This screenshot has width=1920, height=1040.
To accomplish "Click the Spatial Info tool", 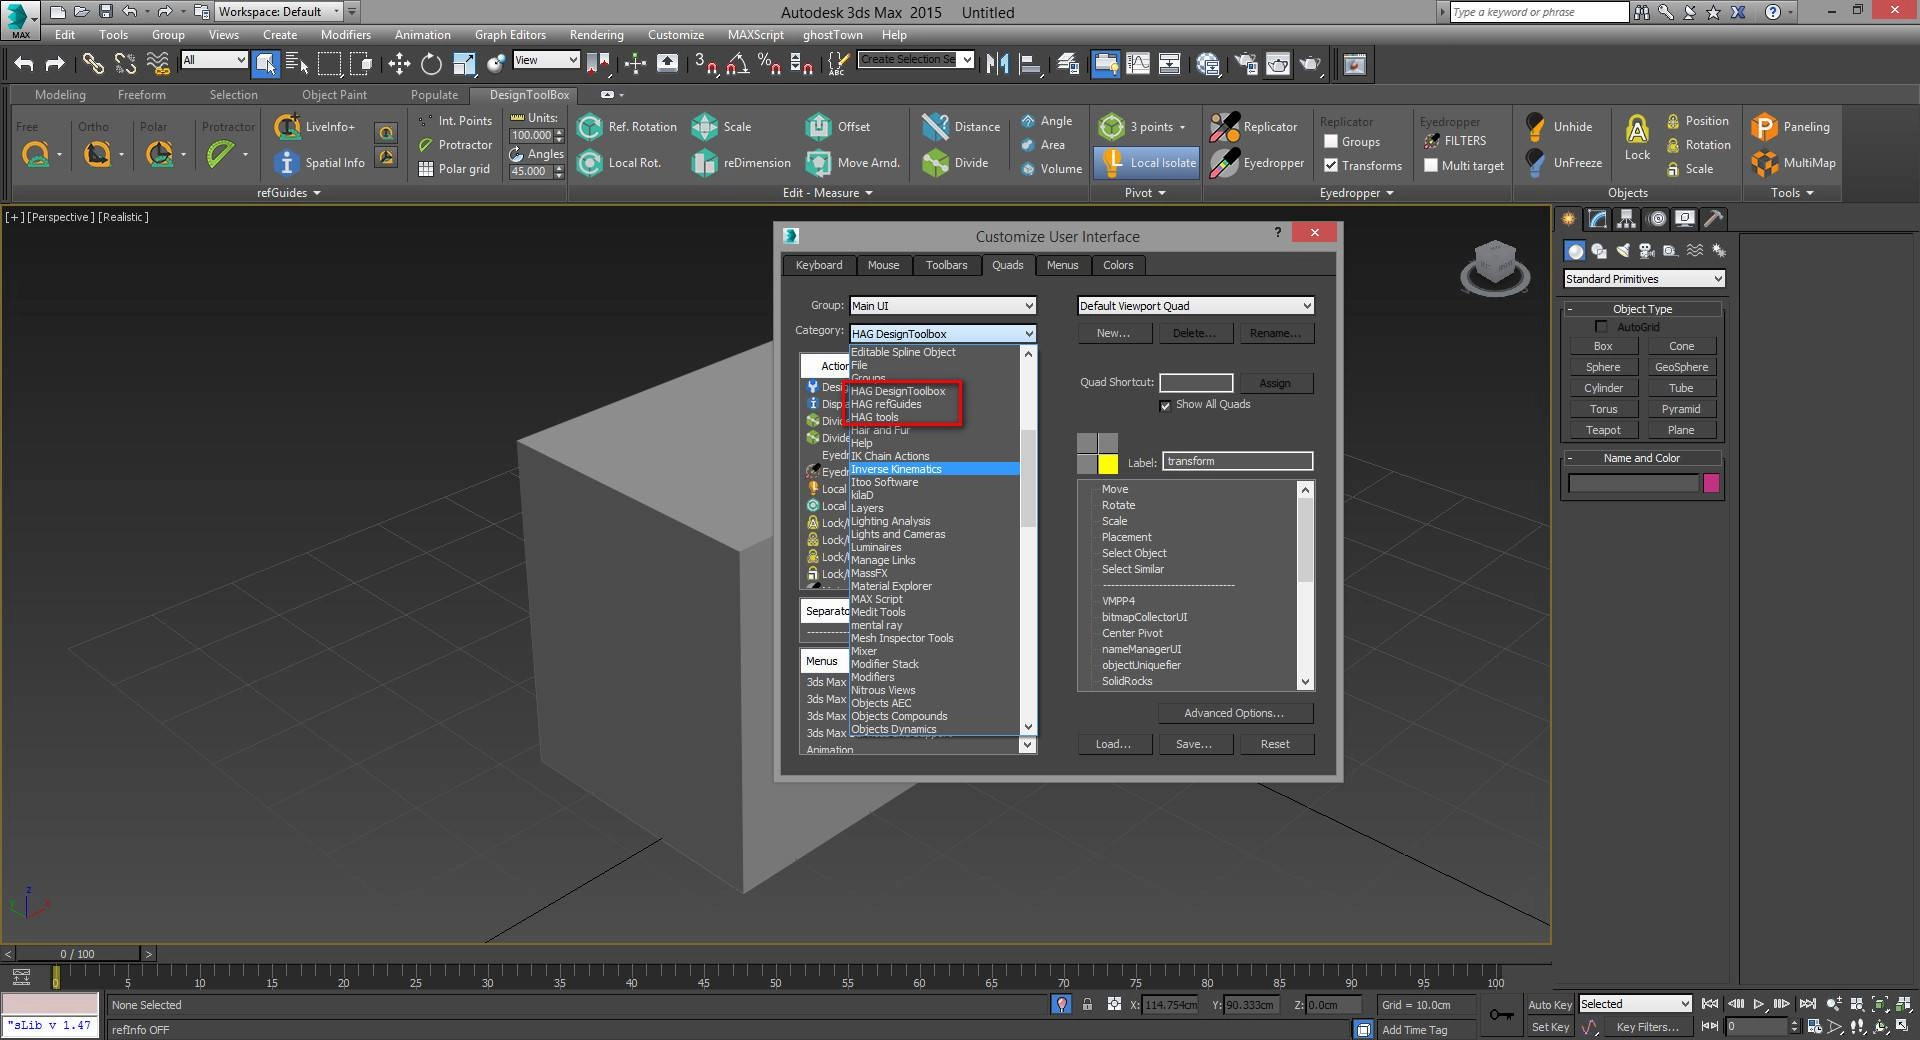I will (320, 162).
